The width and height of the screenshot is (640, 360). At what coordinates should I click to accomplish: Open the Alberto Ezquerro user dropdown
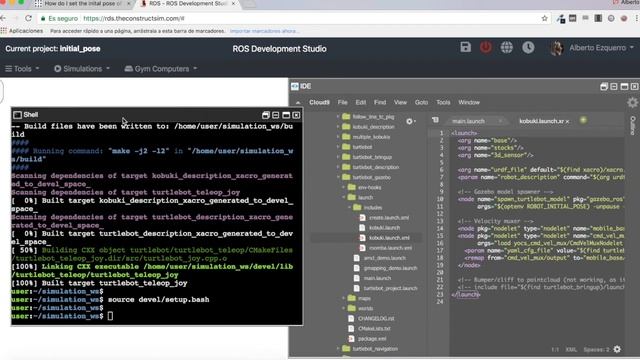[x=593, y=48]
